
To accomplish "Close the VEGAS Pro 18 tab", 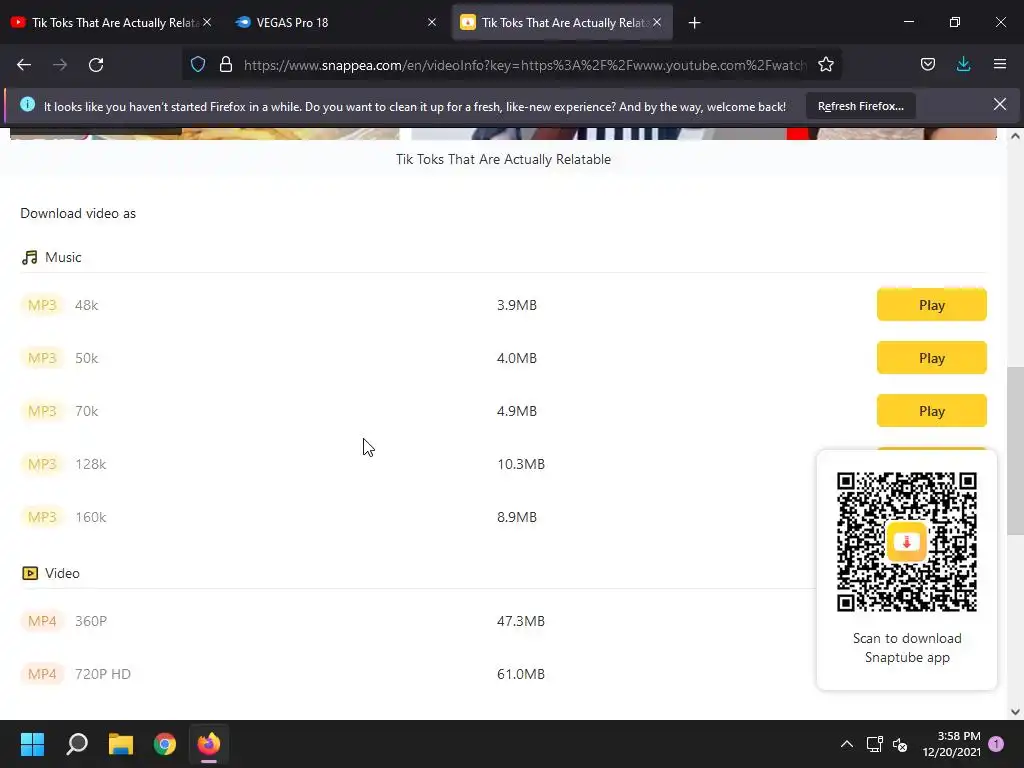I will (432, 22).
